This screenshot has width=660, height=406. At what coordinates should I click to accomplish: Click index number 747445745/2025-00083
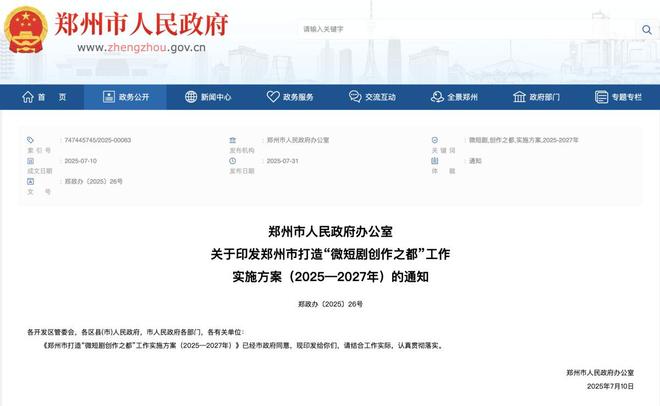[x=98, y=140]
